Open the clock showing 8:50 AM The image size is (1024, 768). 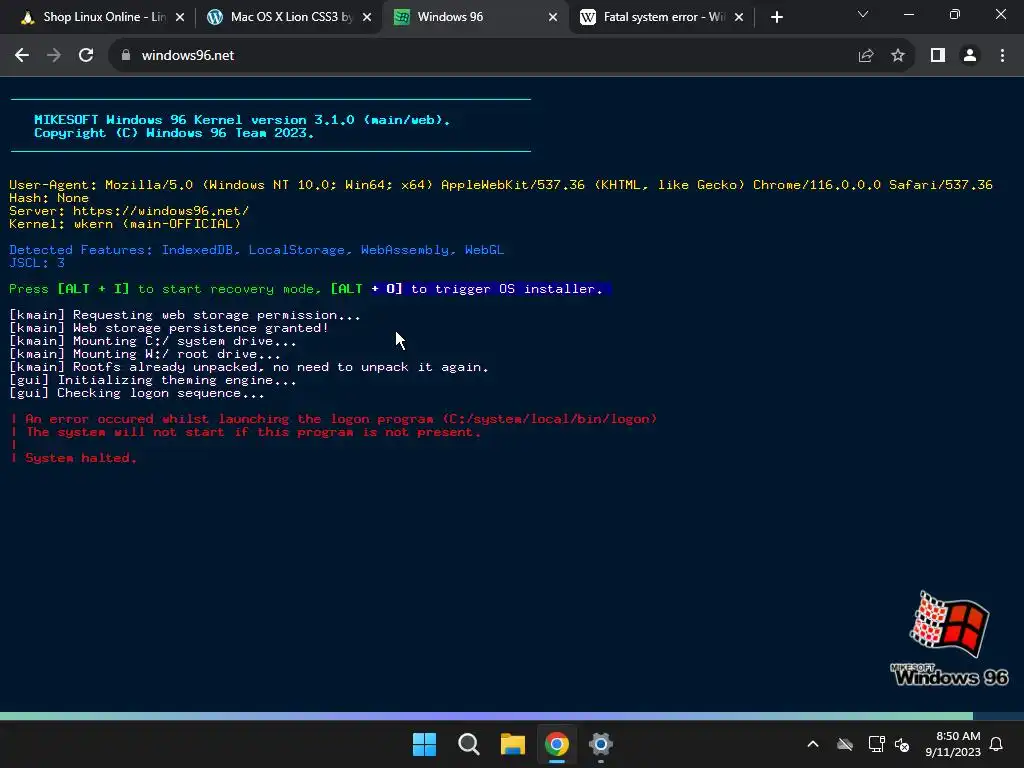(x=953, y=744)
